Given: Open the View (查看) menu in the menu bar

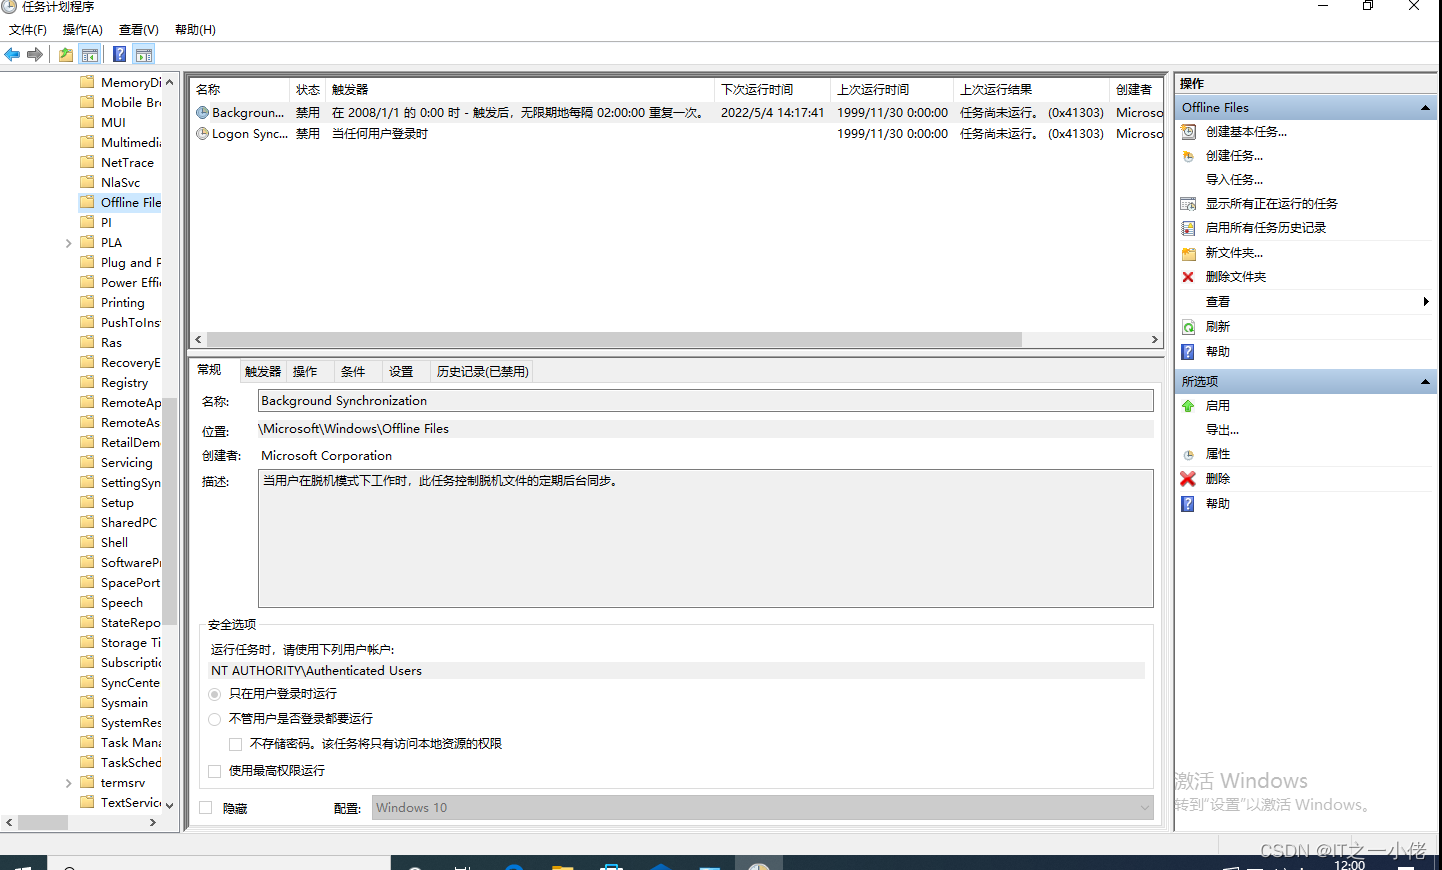Looking at the screenshot, I should click(139, 30).
